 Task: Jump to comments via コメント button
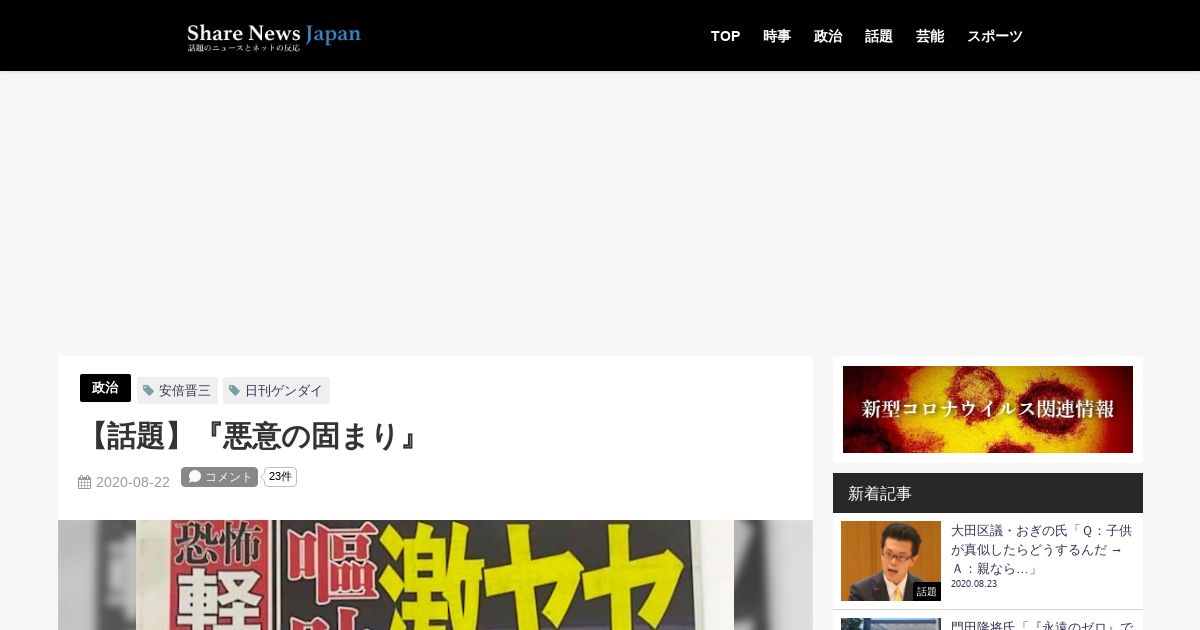(219, 477)
